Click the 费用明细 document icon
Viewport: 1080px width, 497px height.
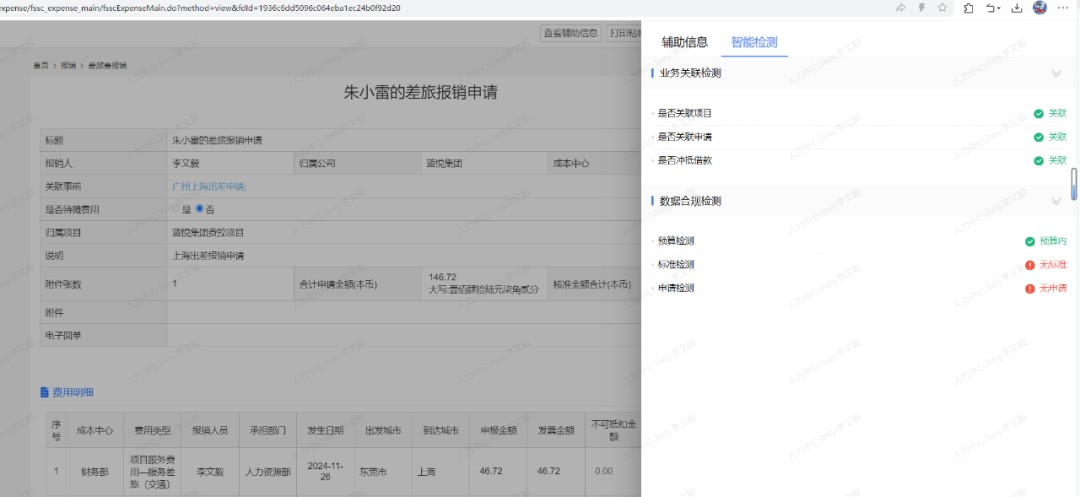pos(45,392)
